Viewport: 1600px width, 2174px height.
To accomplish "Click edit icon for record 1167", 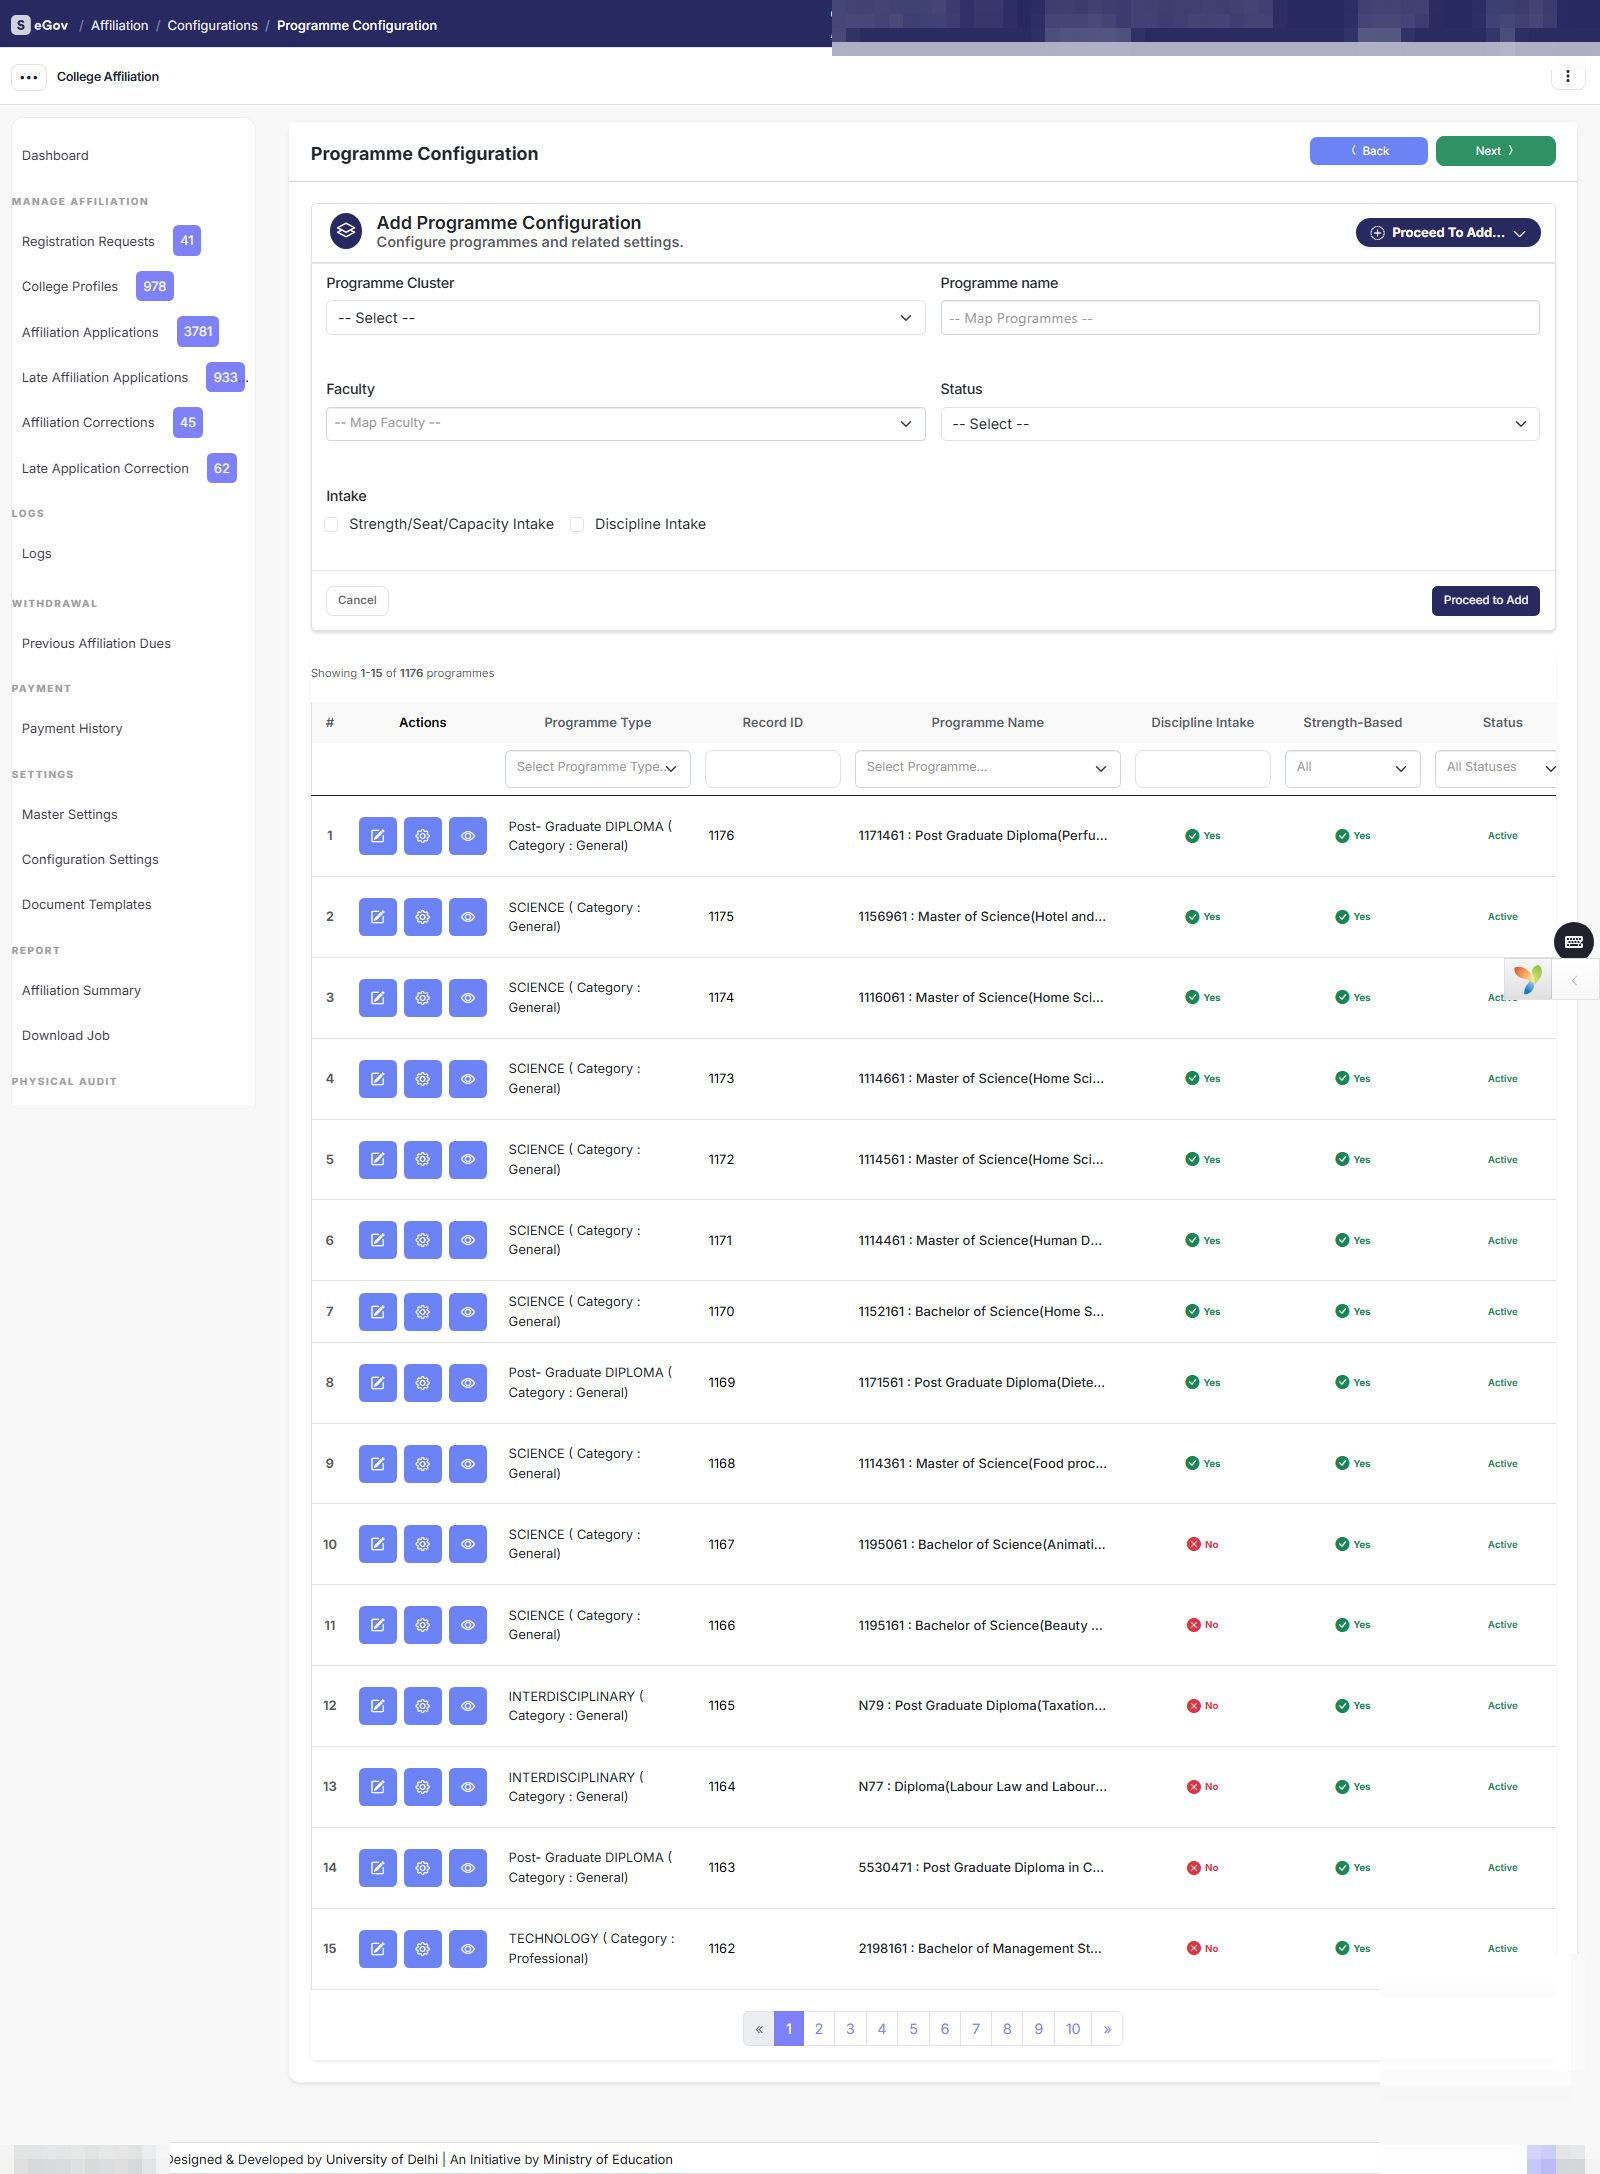I will pos(377,1544).
